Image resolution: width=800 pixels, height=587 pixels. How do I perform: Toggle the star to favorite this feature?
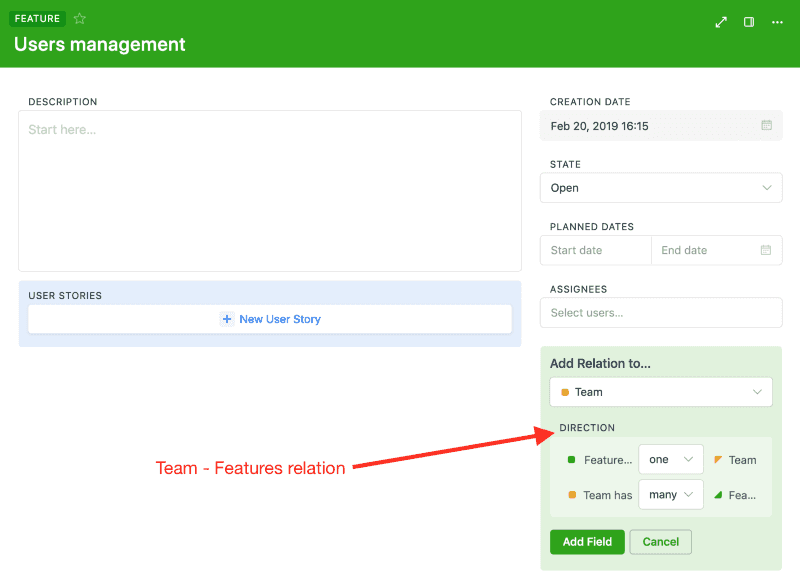[x=78, y=18]
